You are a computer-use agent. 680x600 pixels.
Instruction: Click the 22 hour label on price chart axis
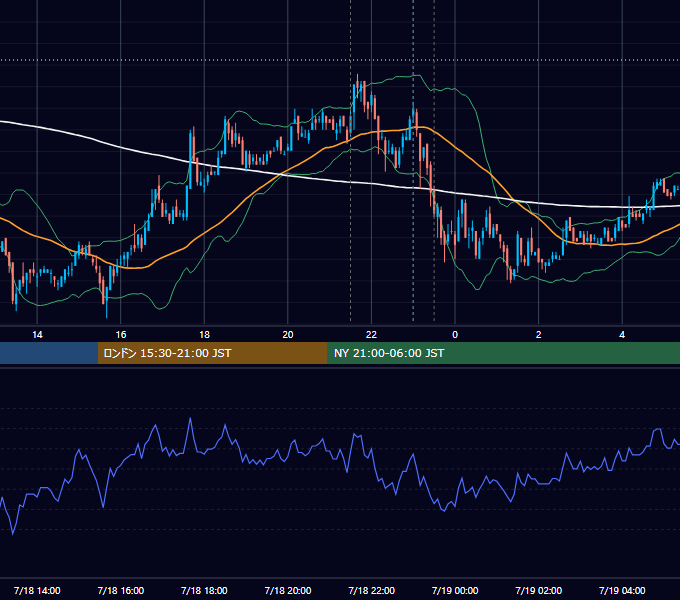371,335
